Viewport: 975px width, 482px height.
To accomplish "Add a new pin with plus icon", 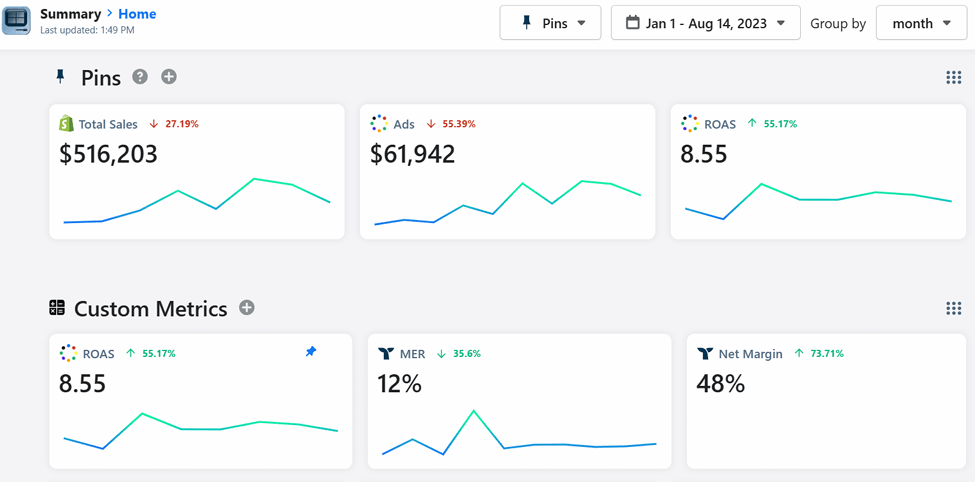I will 169,77.
